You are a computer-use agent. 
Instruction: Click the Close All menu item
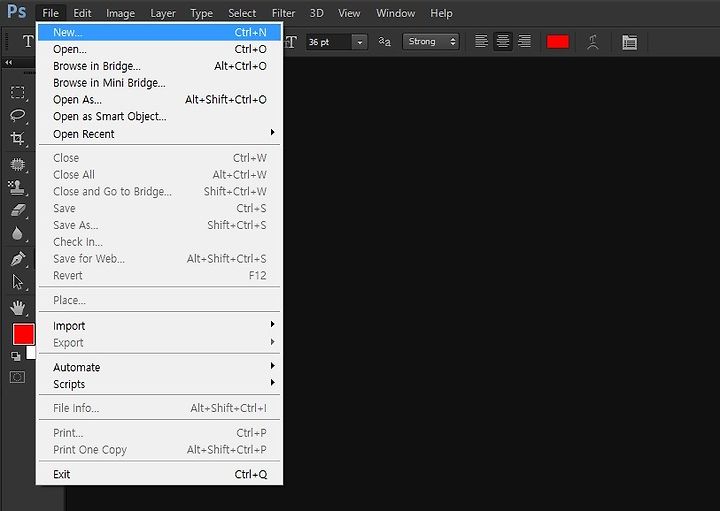(x=159, y=175)
